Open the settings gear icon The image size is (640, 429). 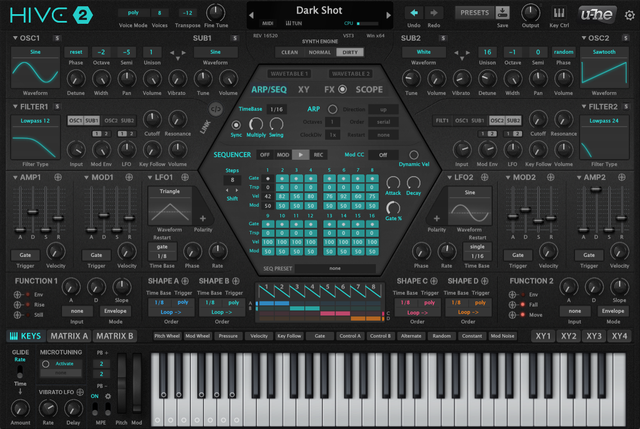[630, 16]
